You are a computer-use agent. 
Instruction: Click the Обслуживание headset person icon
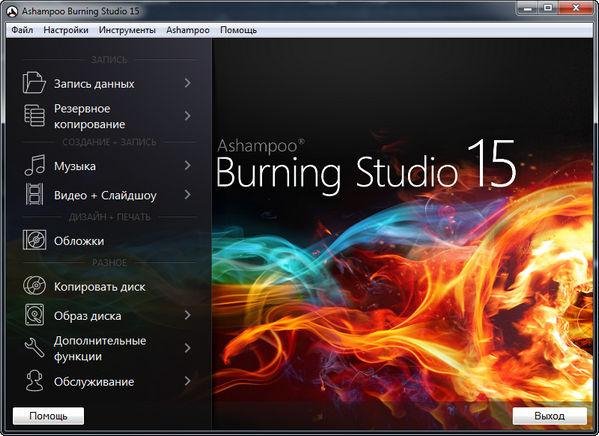pyautogui.click(x=34, y=381)
